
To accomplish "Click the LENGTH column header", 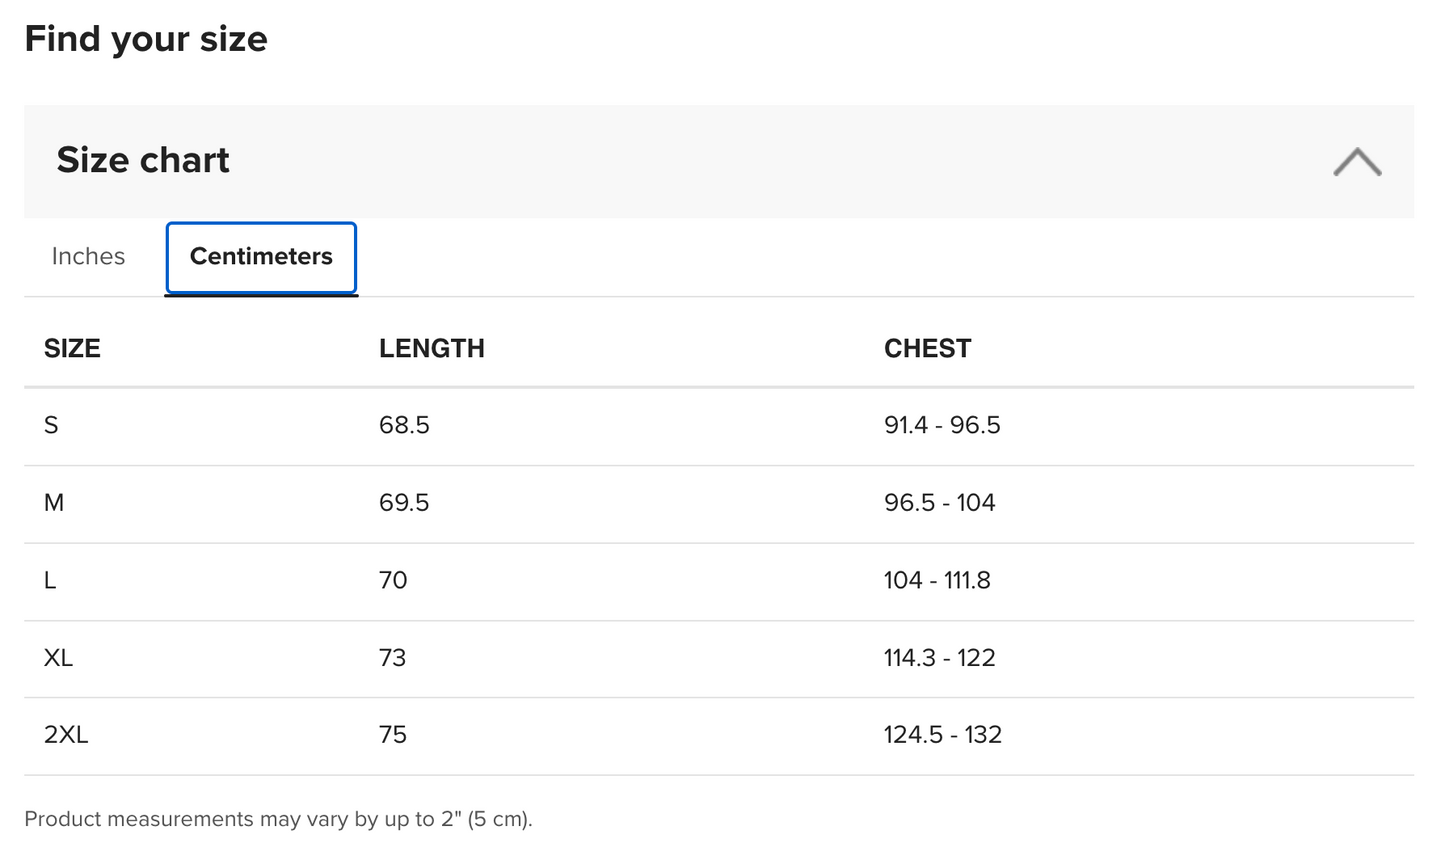I will point(431,349).
